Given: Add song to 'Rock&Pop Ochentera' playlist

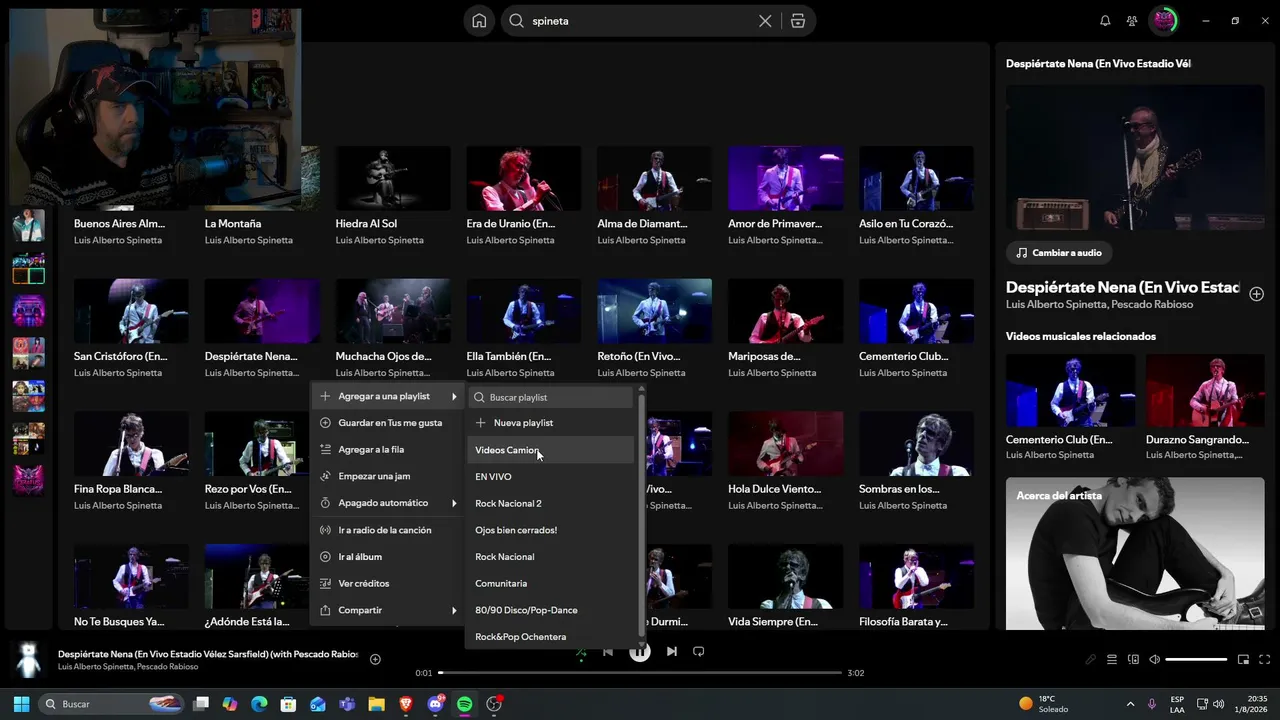Looking at the screenshot, I should point(551,637).
